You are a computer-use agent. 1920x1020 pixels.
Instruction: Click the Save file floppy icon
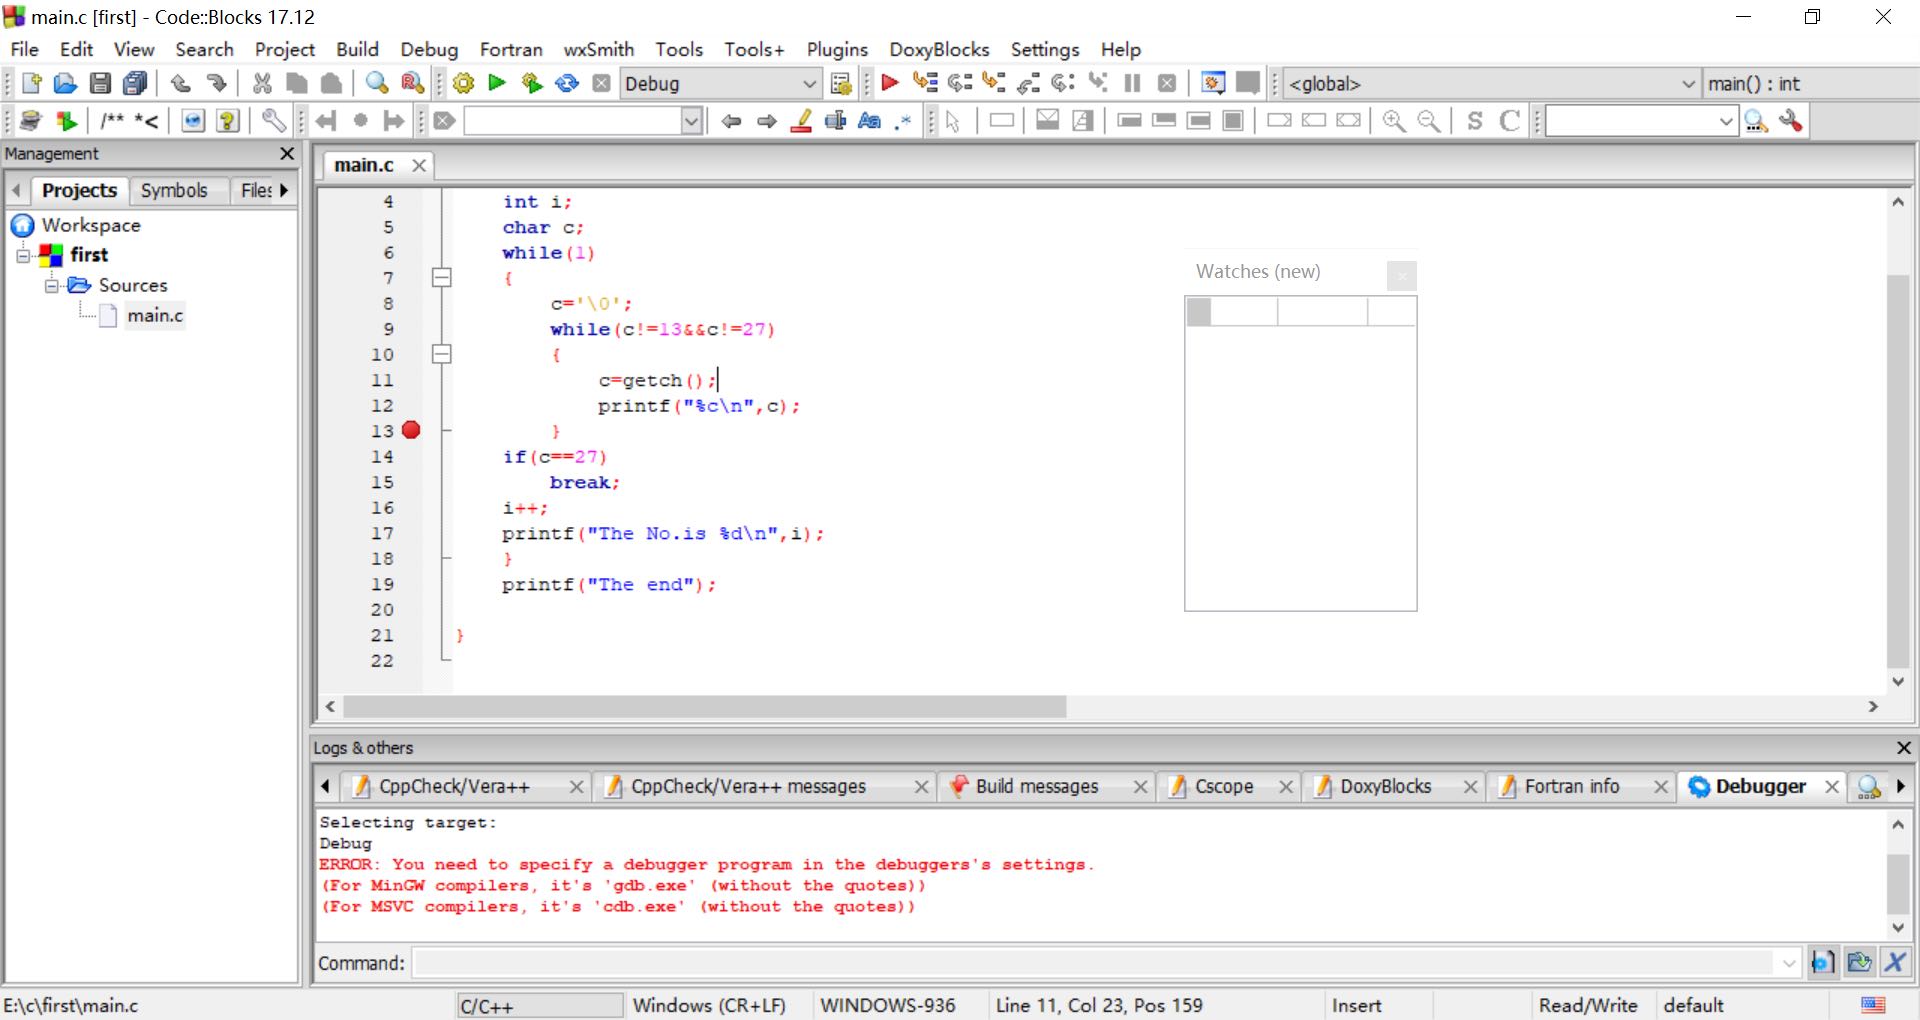(100, 84)
